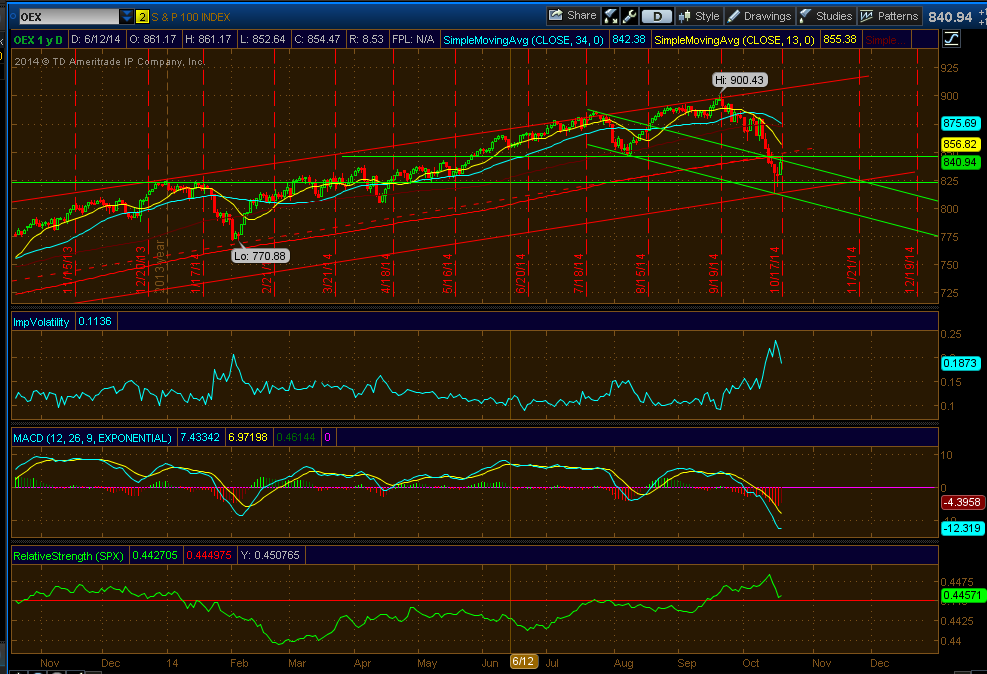Click the S & P 100 INDEX description

[191, 17]
